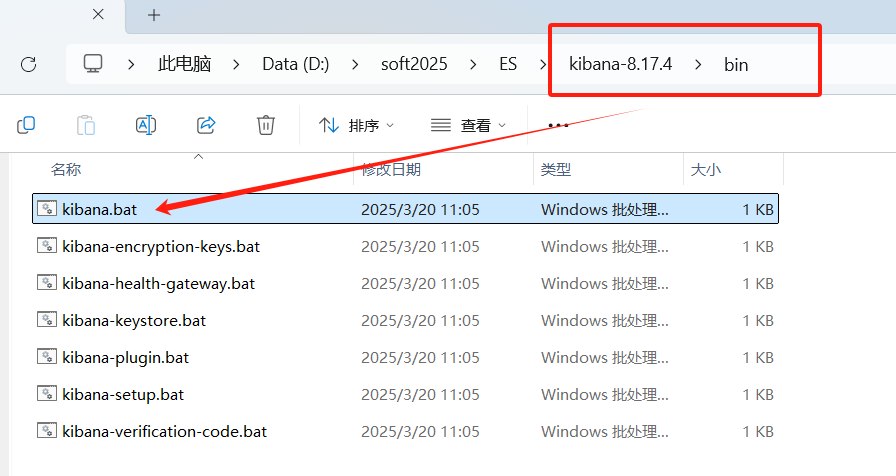Screen dimensions: 896x476
Task: Sort by 类型 column header
Action: tap(556, 169)
